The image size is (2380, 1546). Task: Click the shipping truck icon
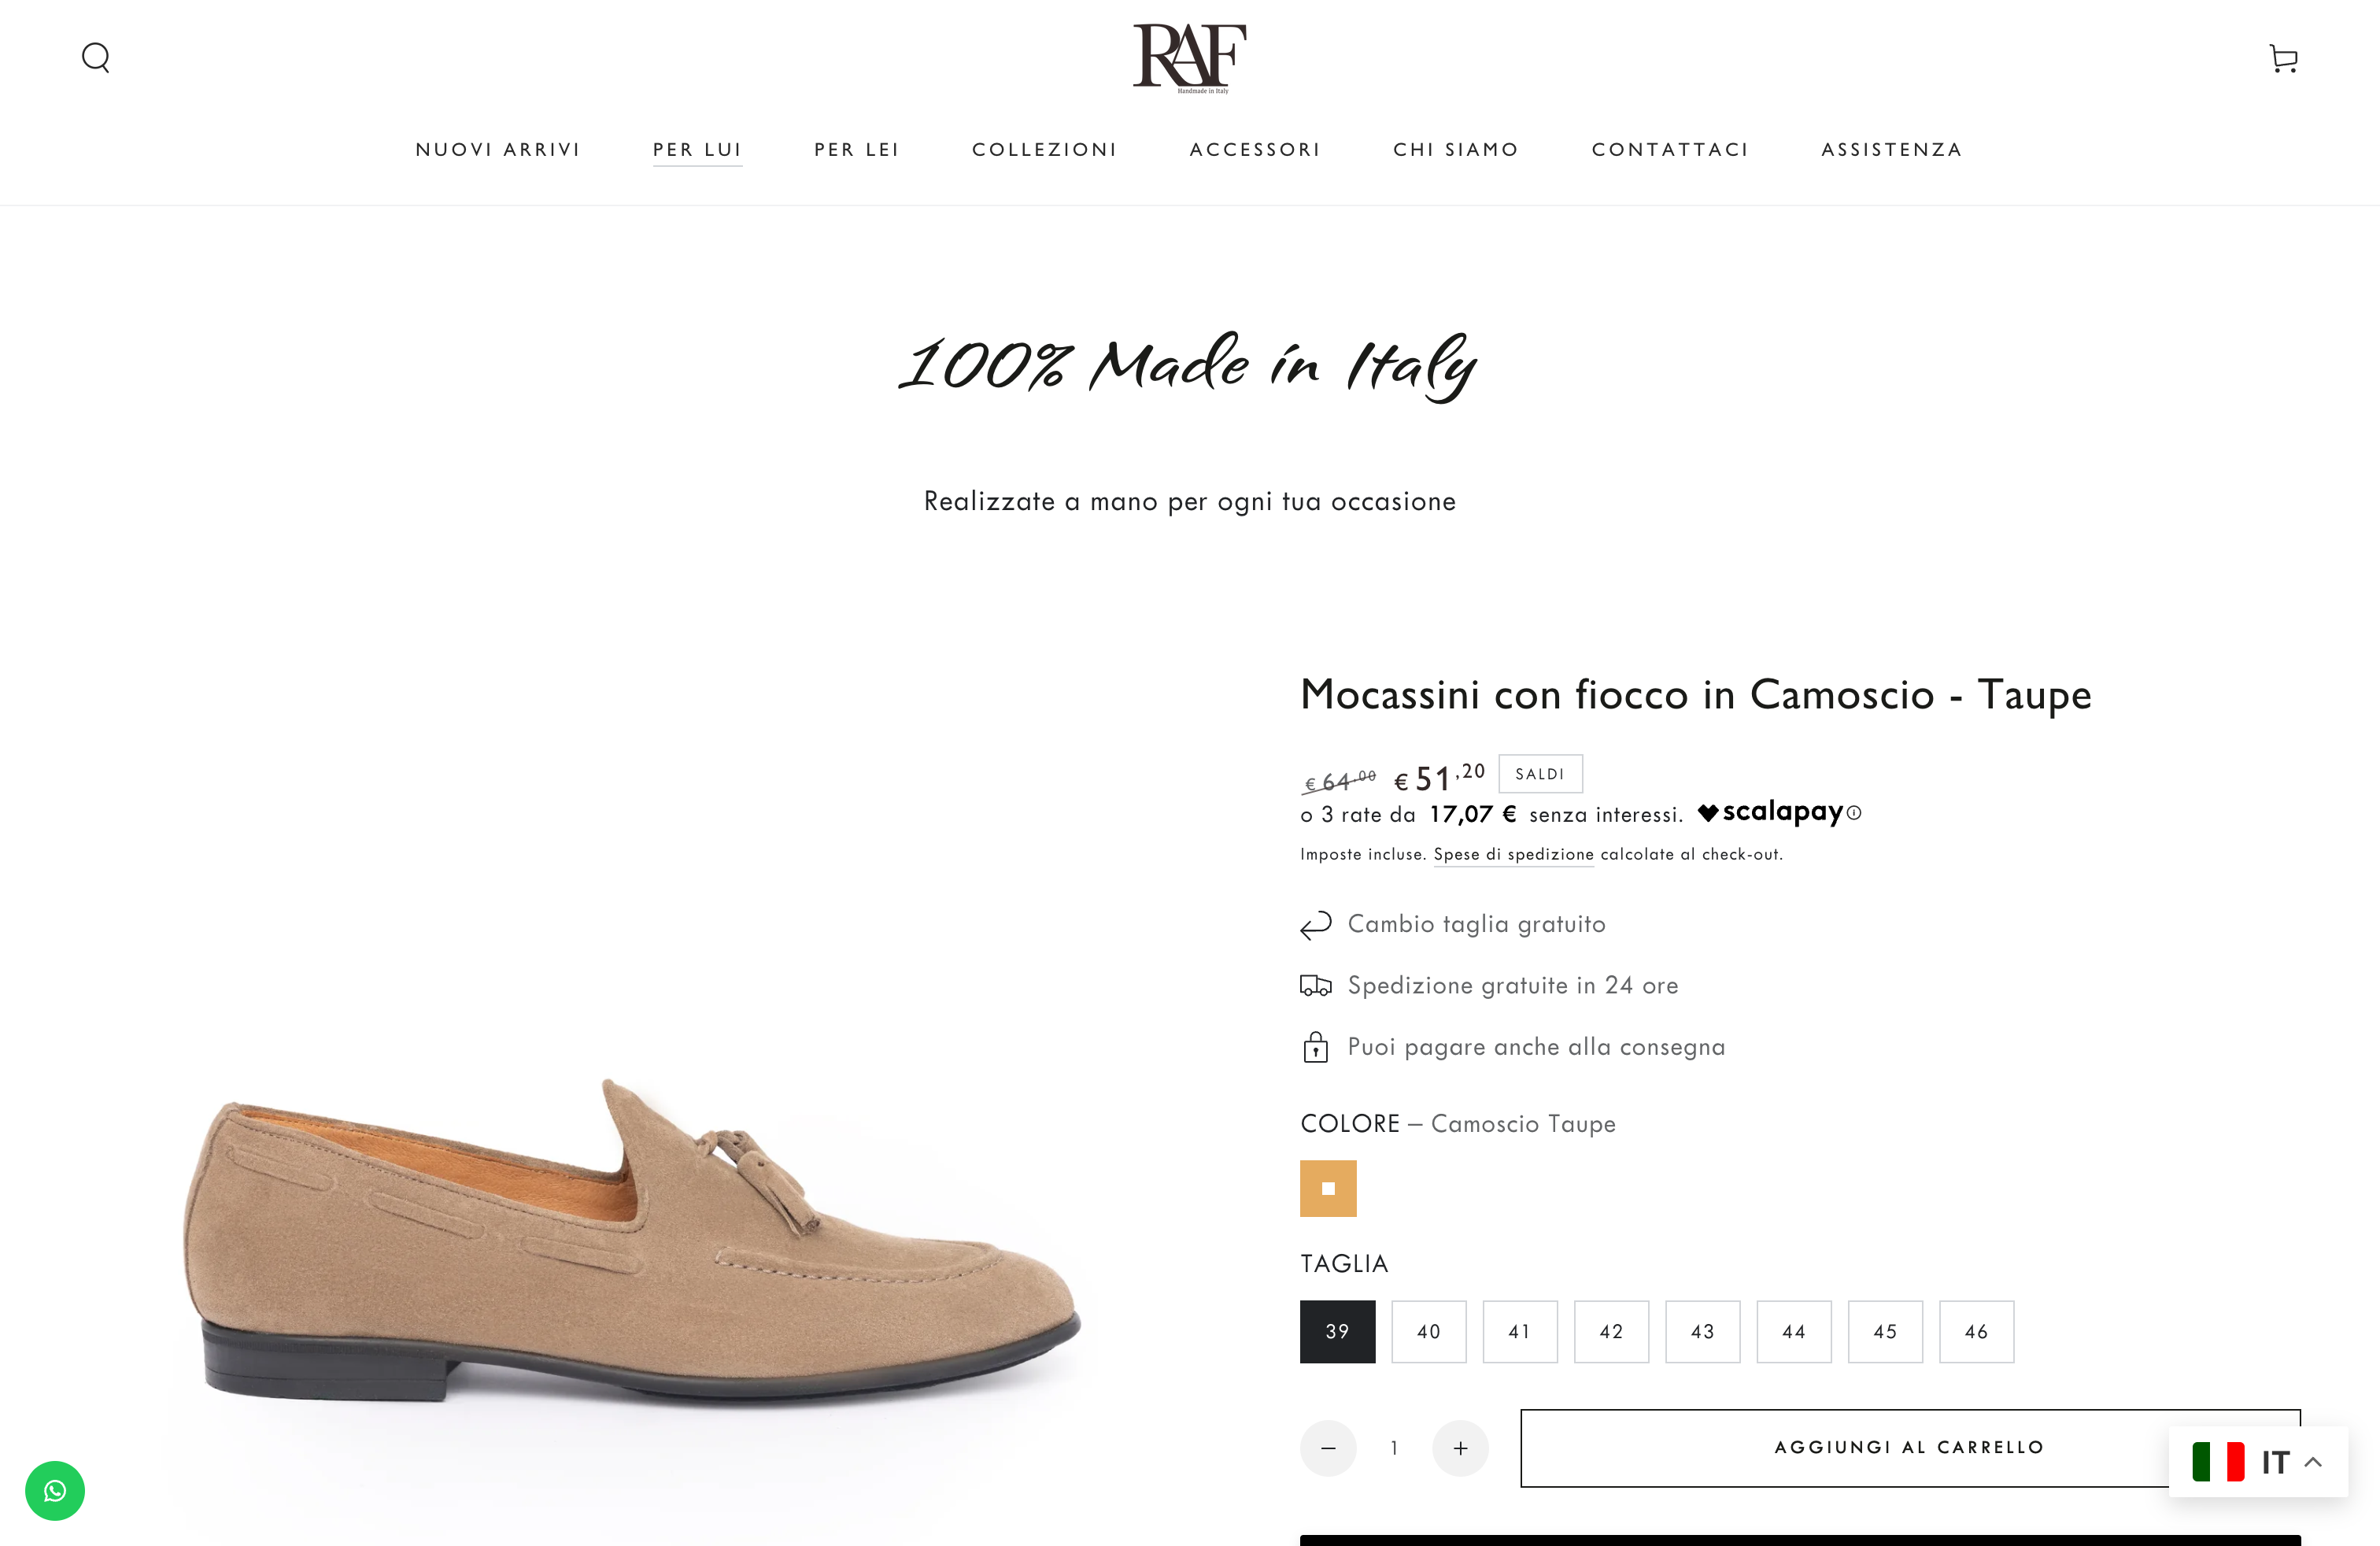click(1315, 985)
